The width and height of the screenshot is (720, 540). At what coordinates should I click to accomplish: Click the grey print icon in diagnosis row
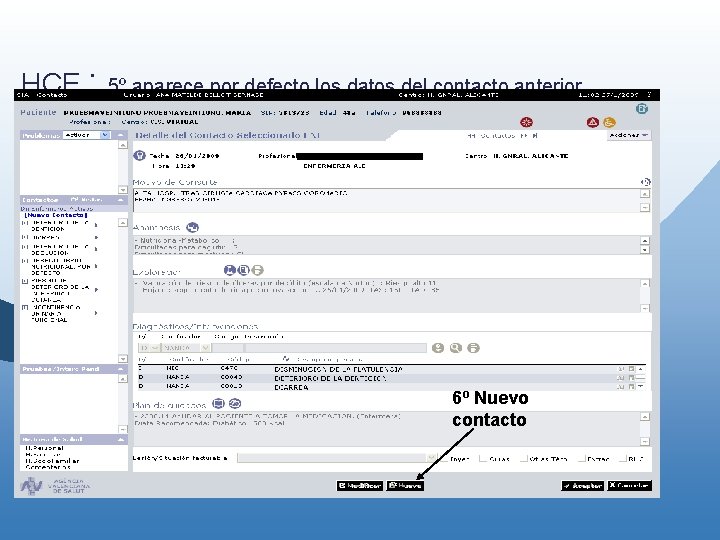click(x=473, y=348)
